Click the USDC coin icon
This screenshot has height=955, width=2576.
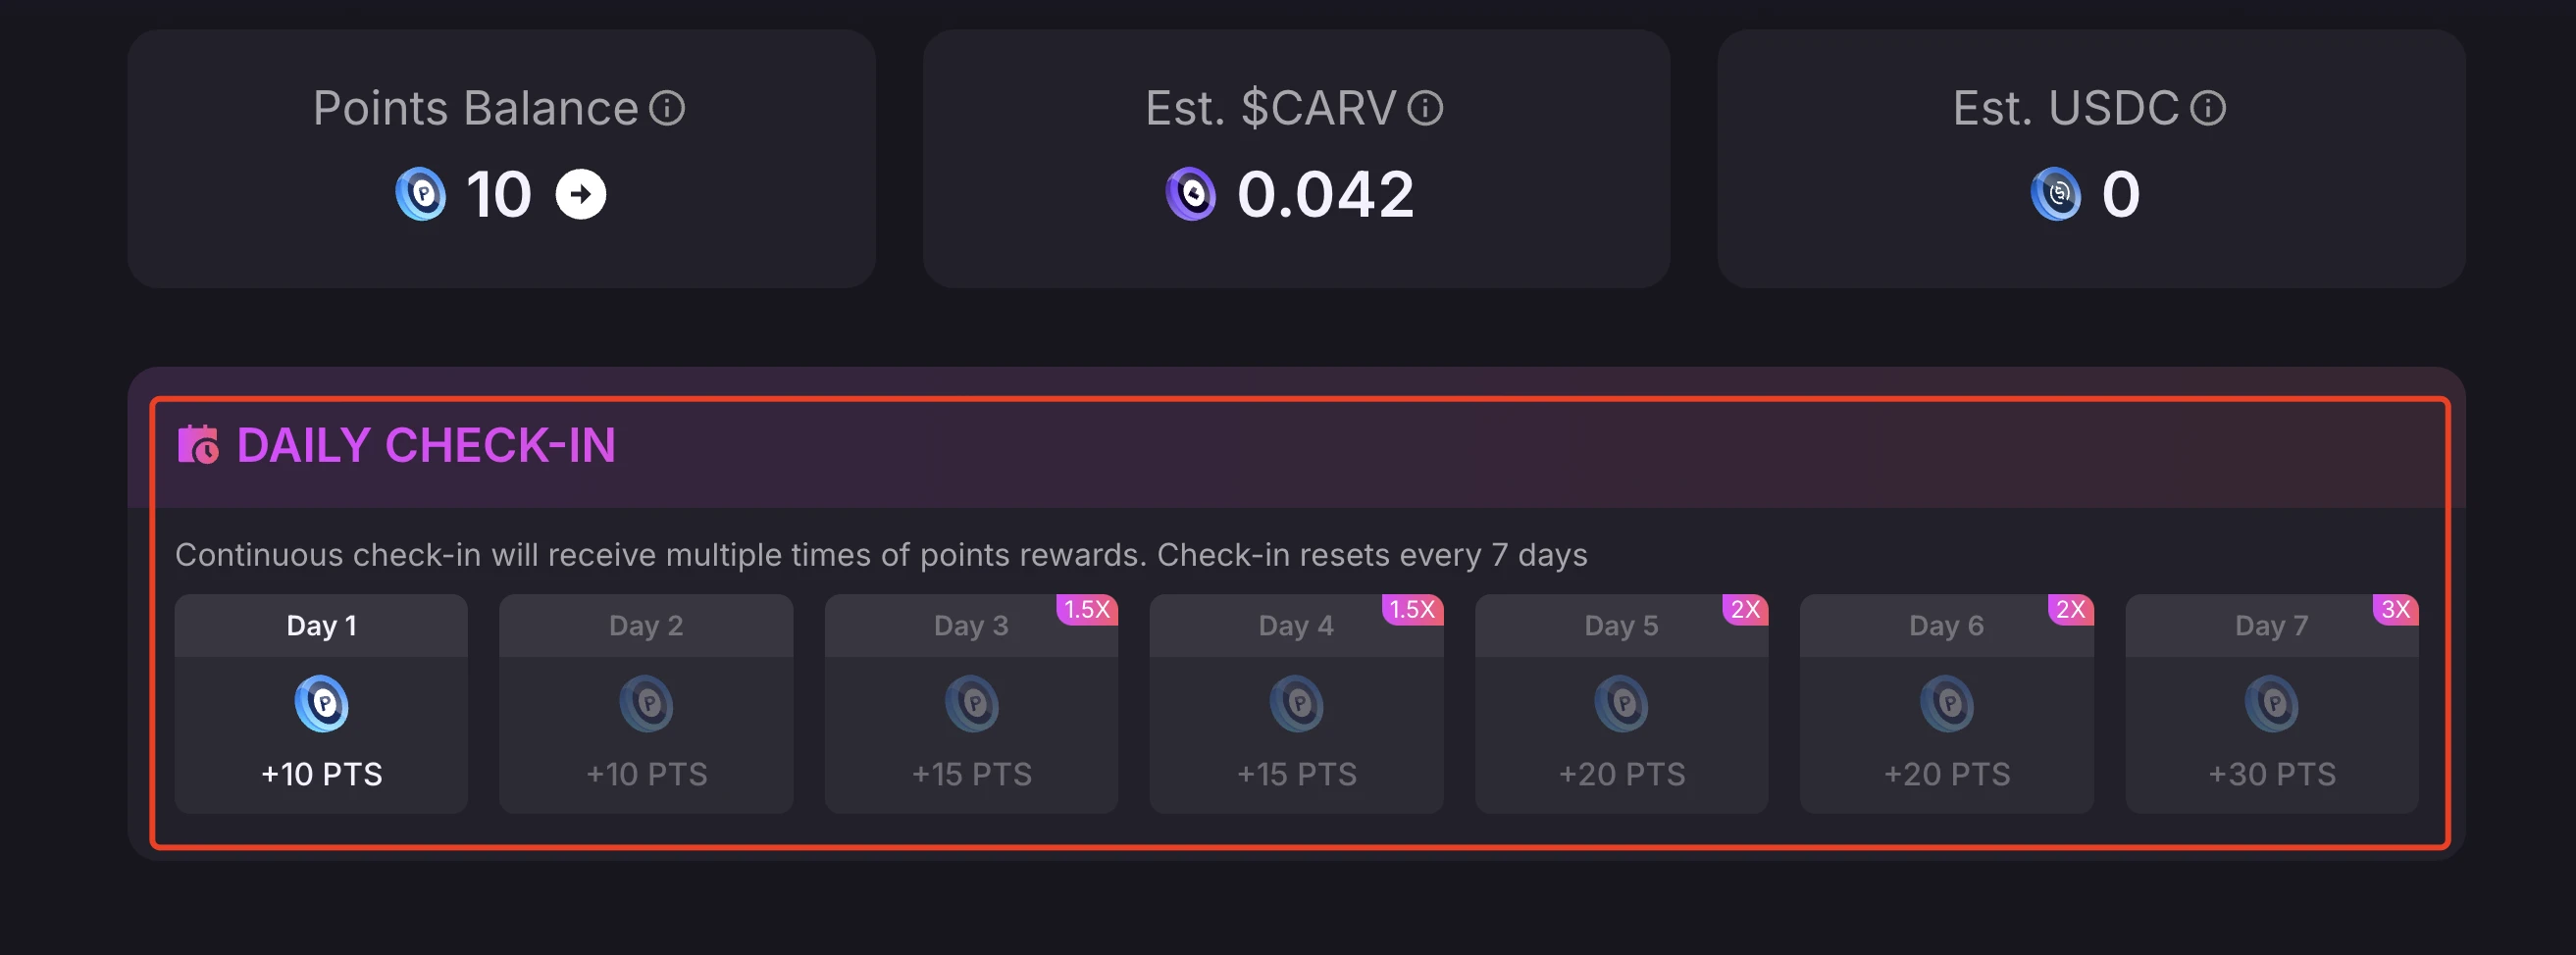click(2056, 194)
